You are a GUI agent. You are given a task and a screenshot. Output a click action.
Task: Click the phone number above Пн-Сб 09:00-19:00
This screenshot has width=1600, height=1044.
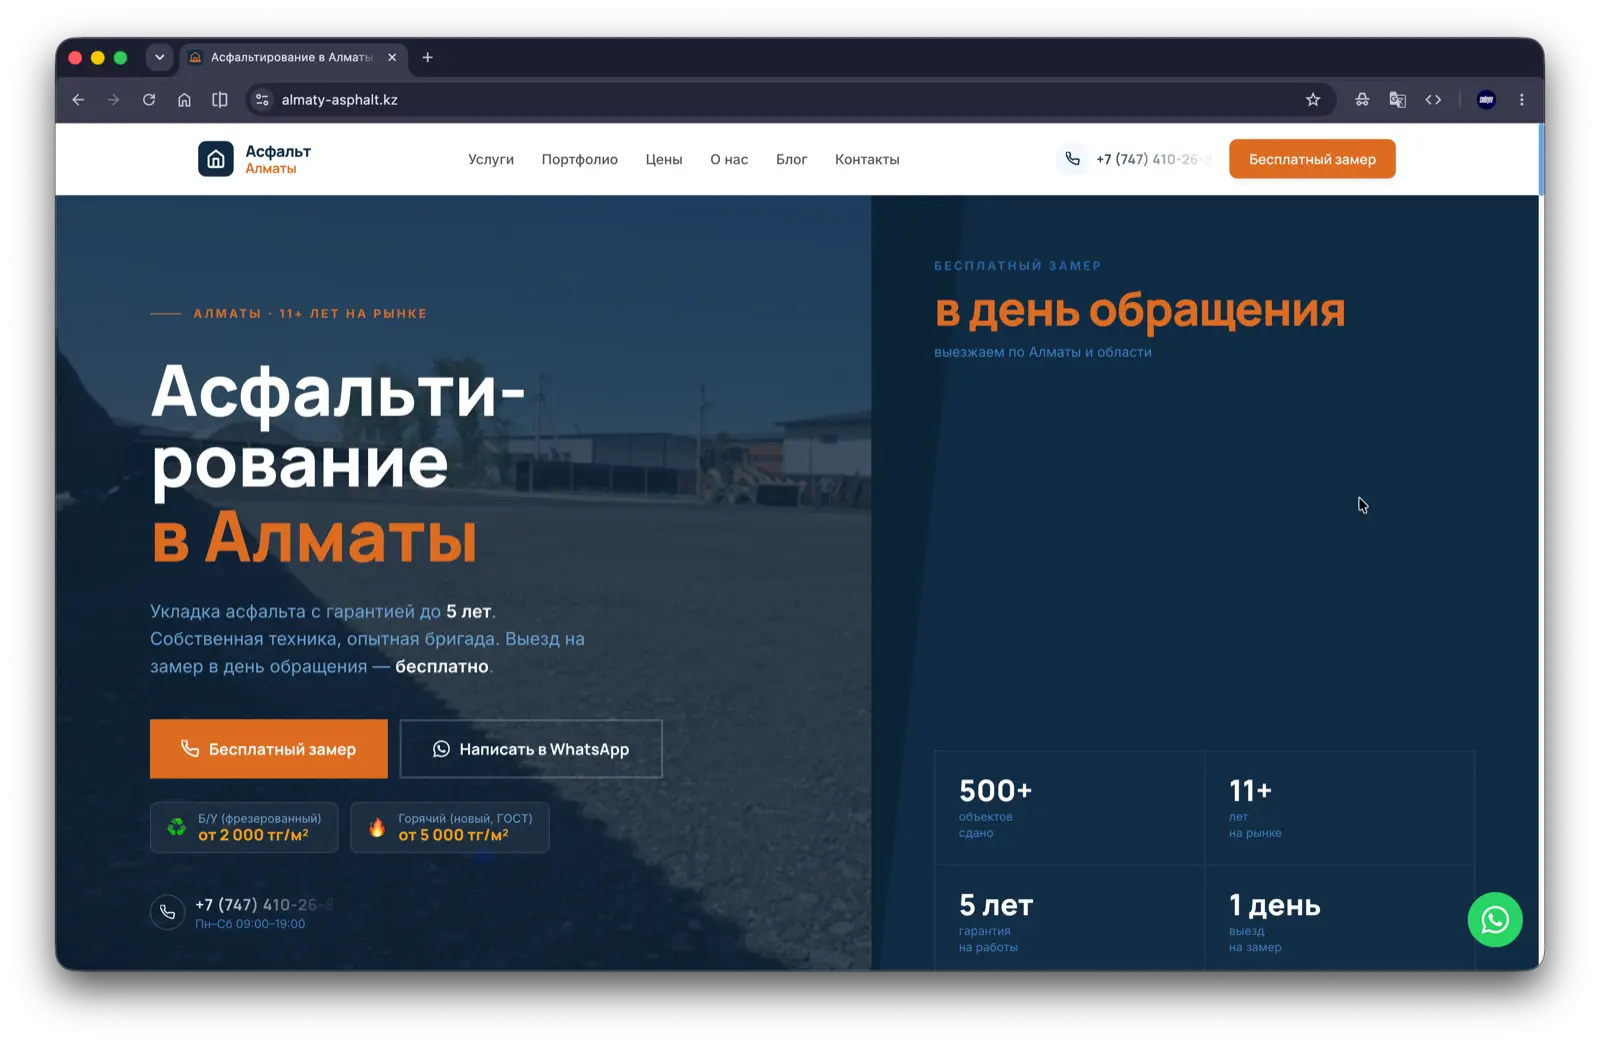pos(263,904)
